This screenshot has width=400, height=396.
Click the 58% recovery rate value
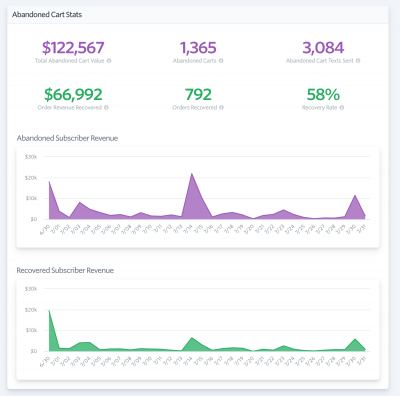click(x=323, y=94)
